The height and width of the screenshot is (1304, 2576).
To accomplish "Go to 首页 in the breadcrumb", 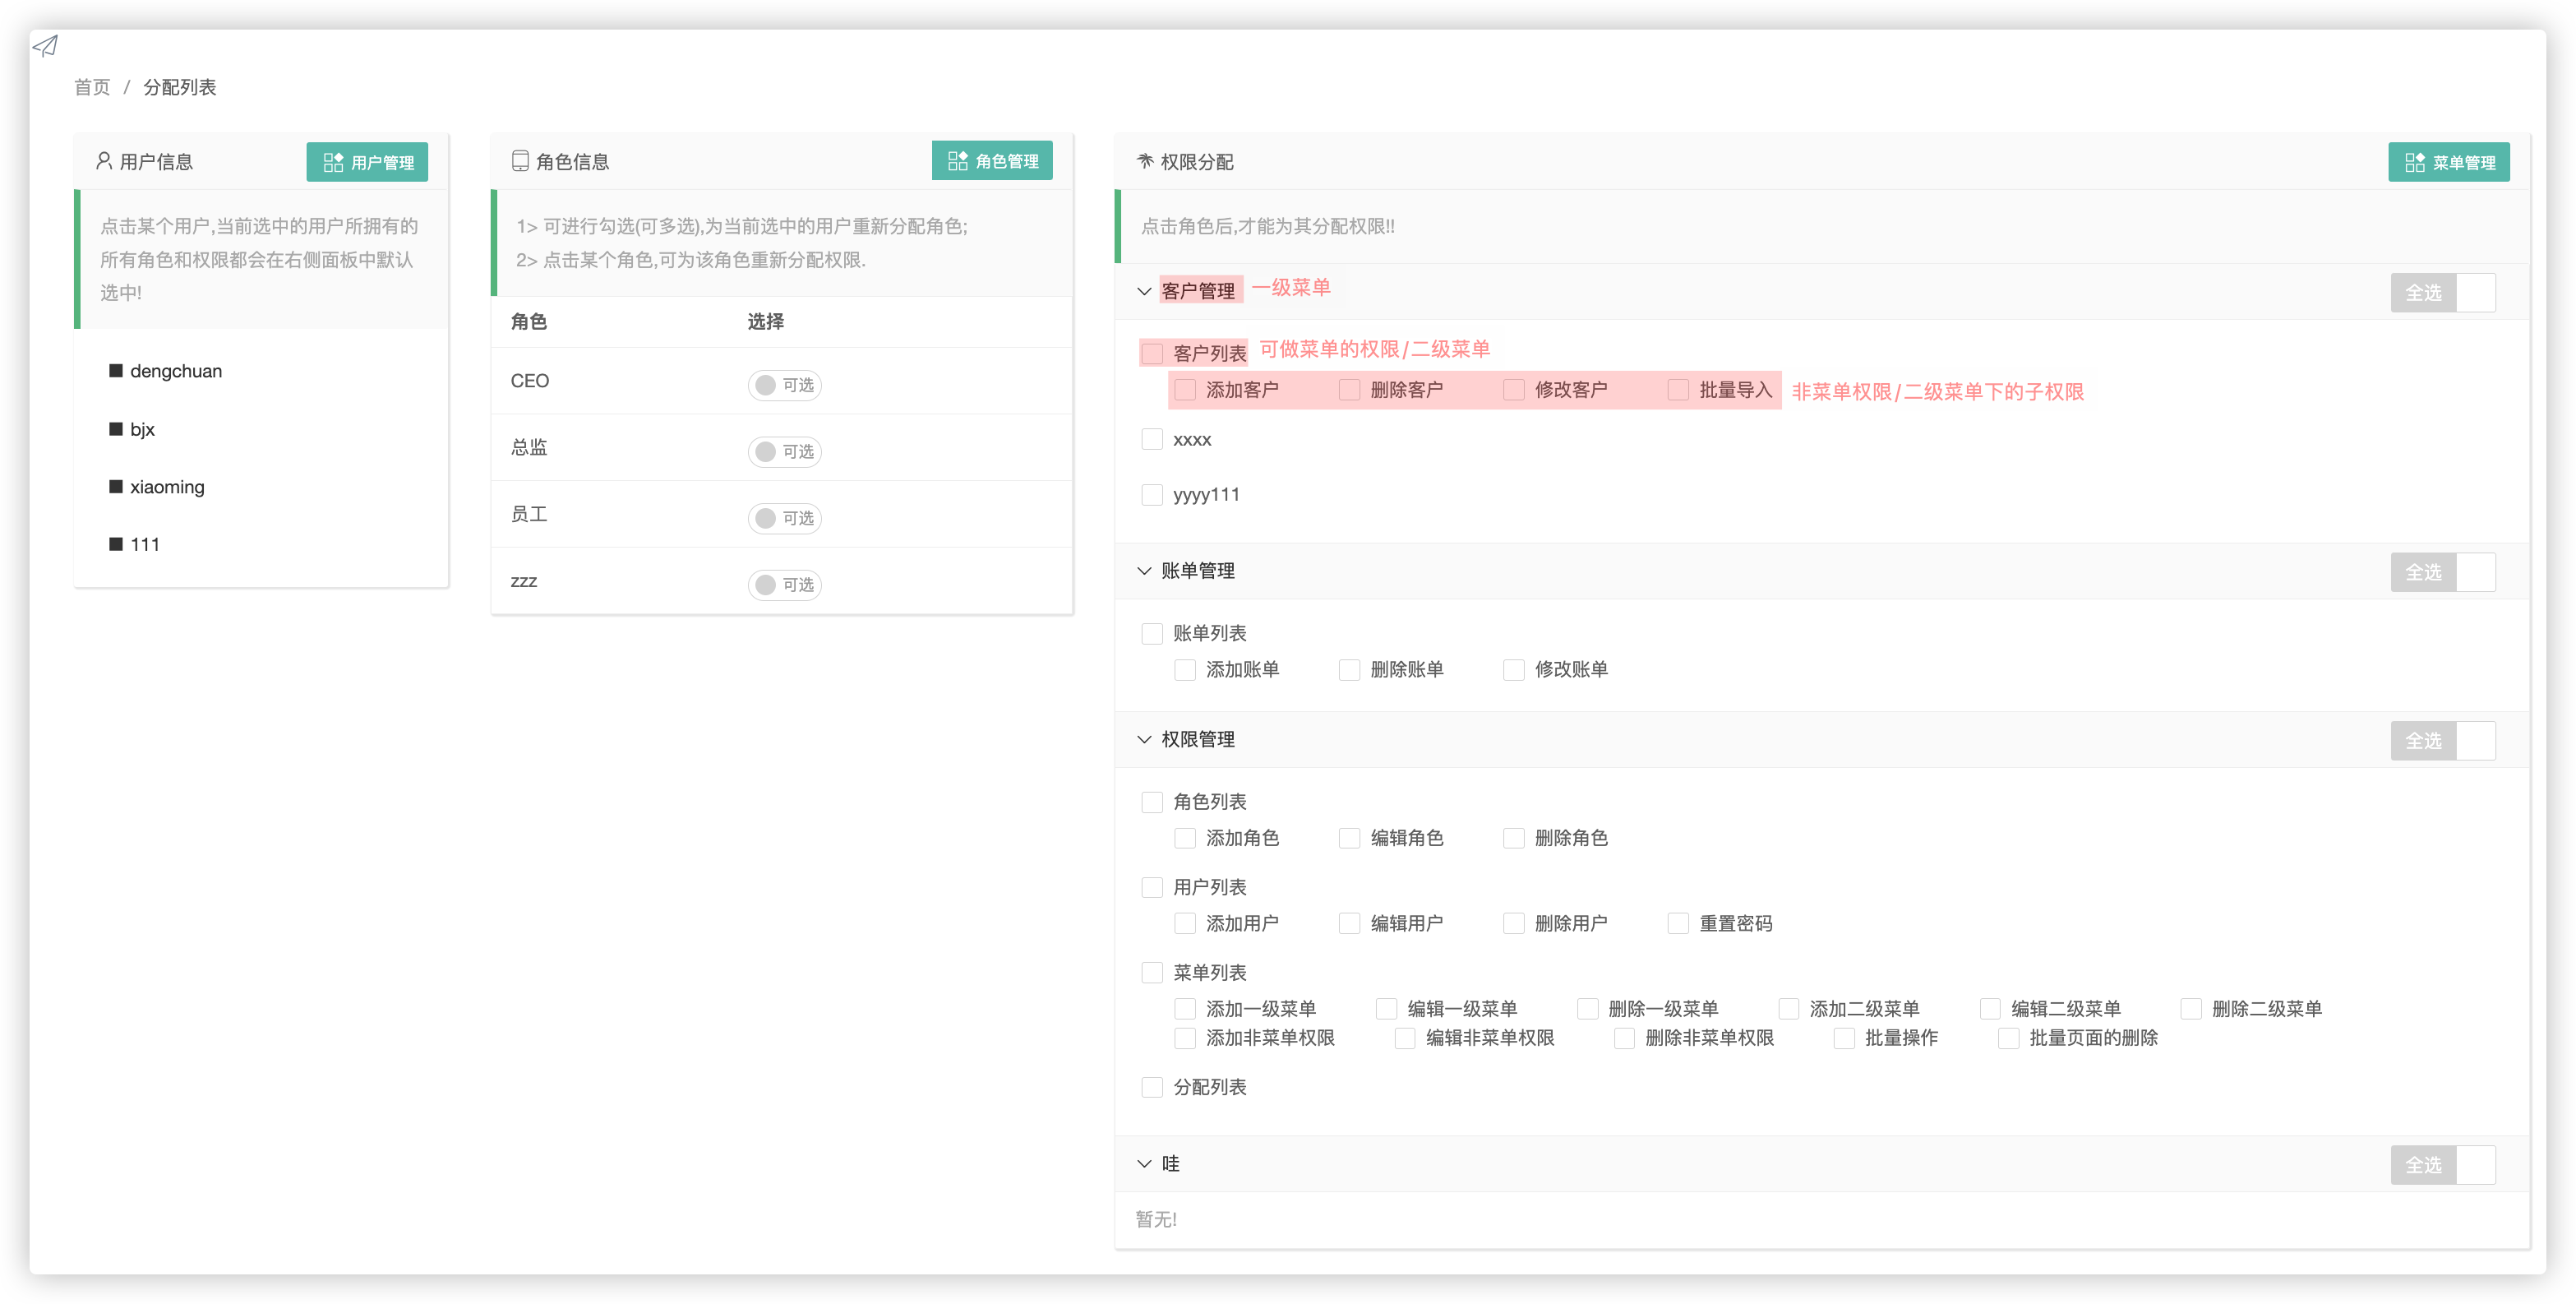I will pyautogui.click(x=92, y=87).
